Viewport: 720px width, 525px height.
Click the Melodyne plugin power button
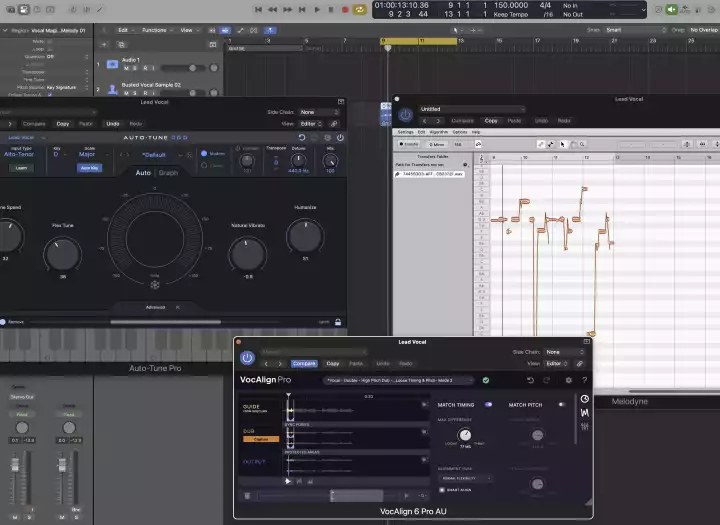pyautogui.click(x=405, y=115)
